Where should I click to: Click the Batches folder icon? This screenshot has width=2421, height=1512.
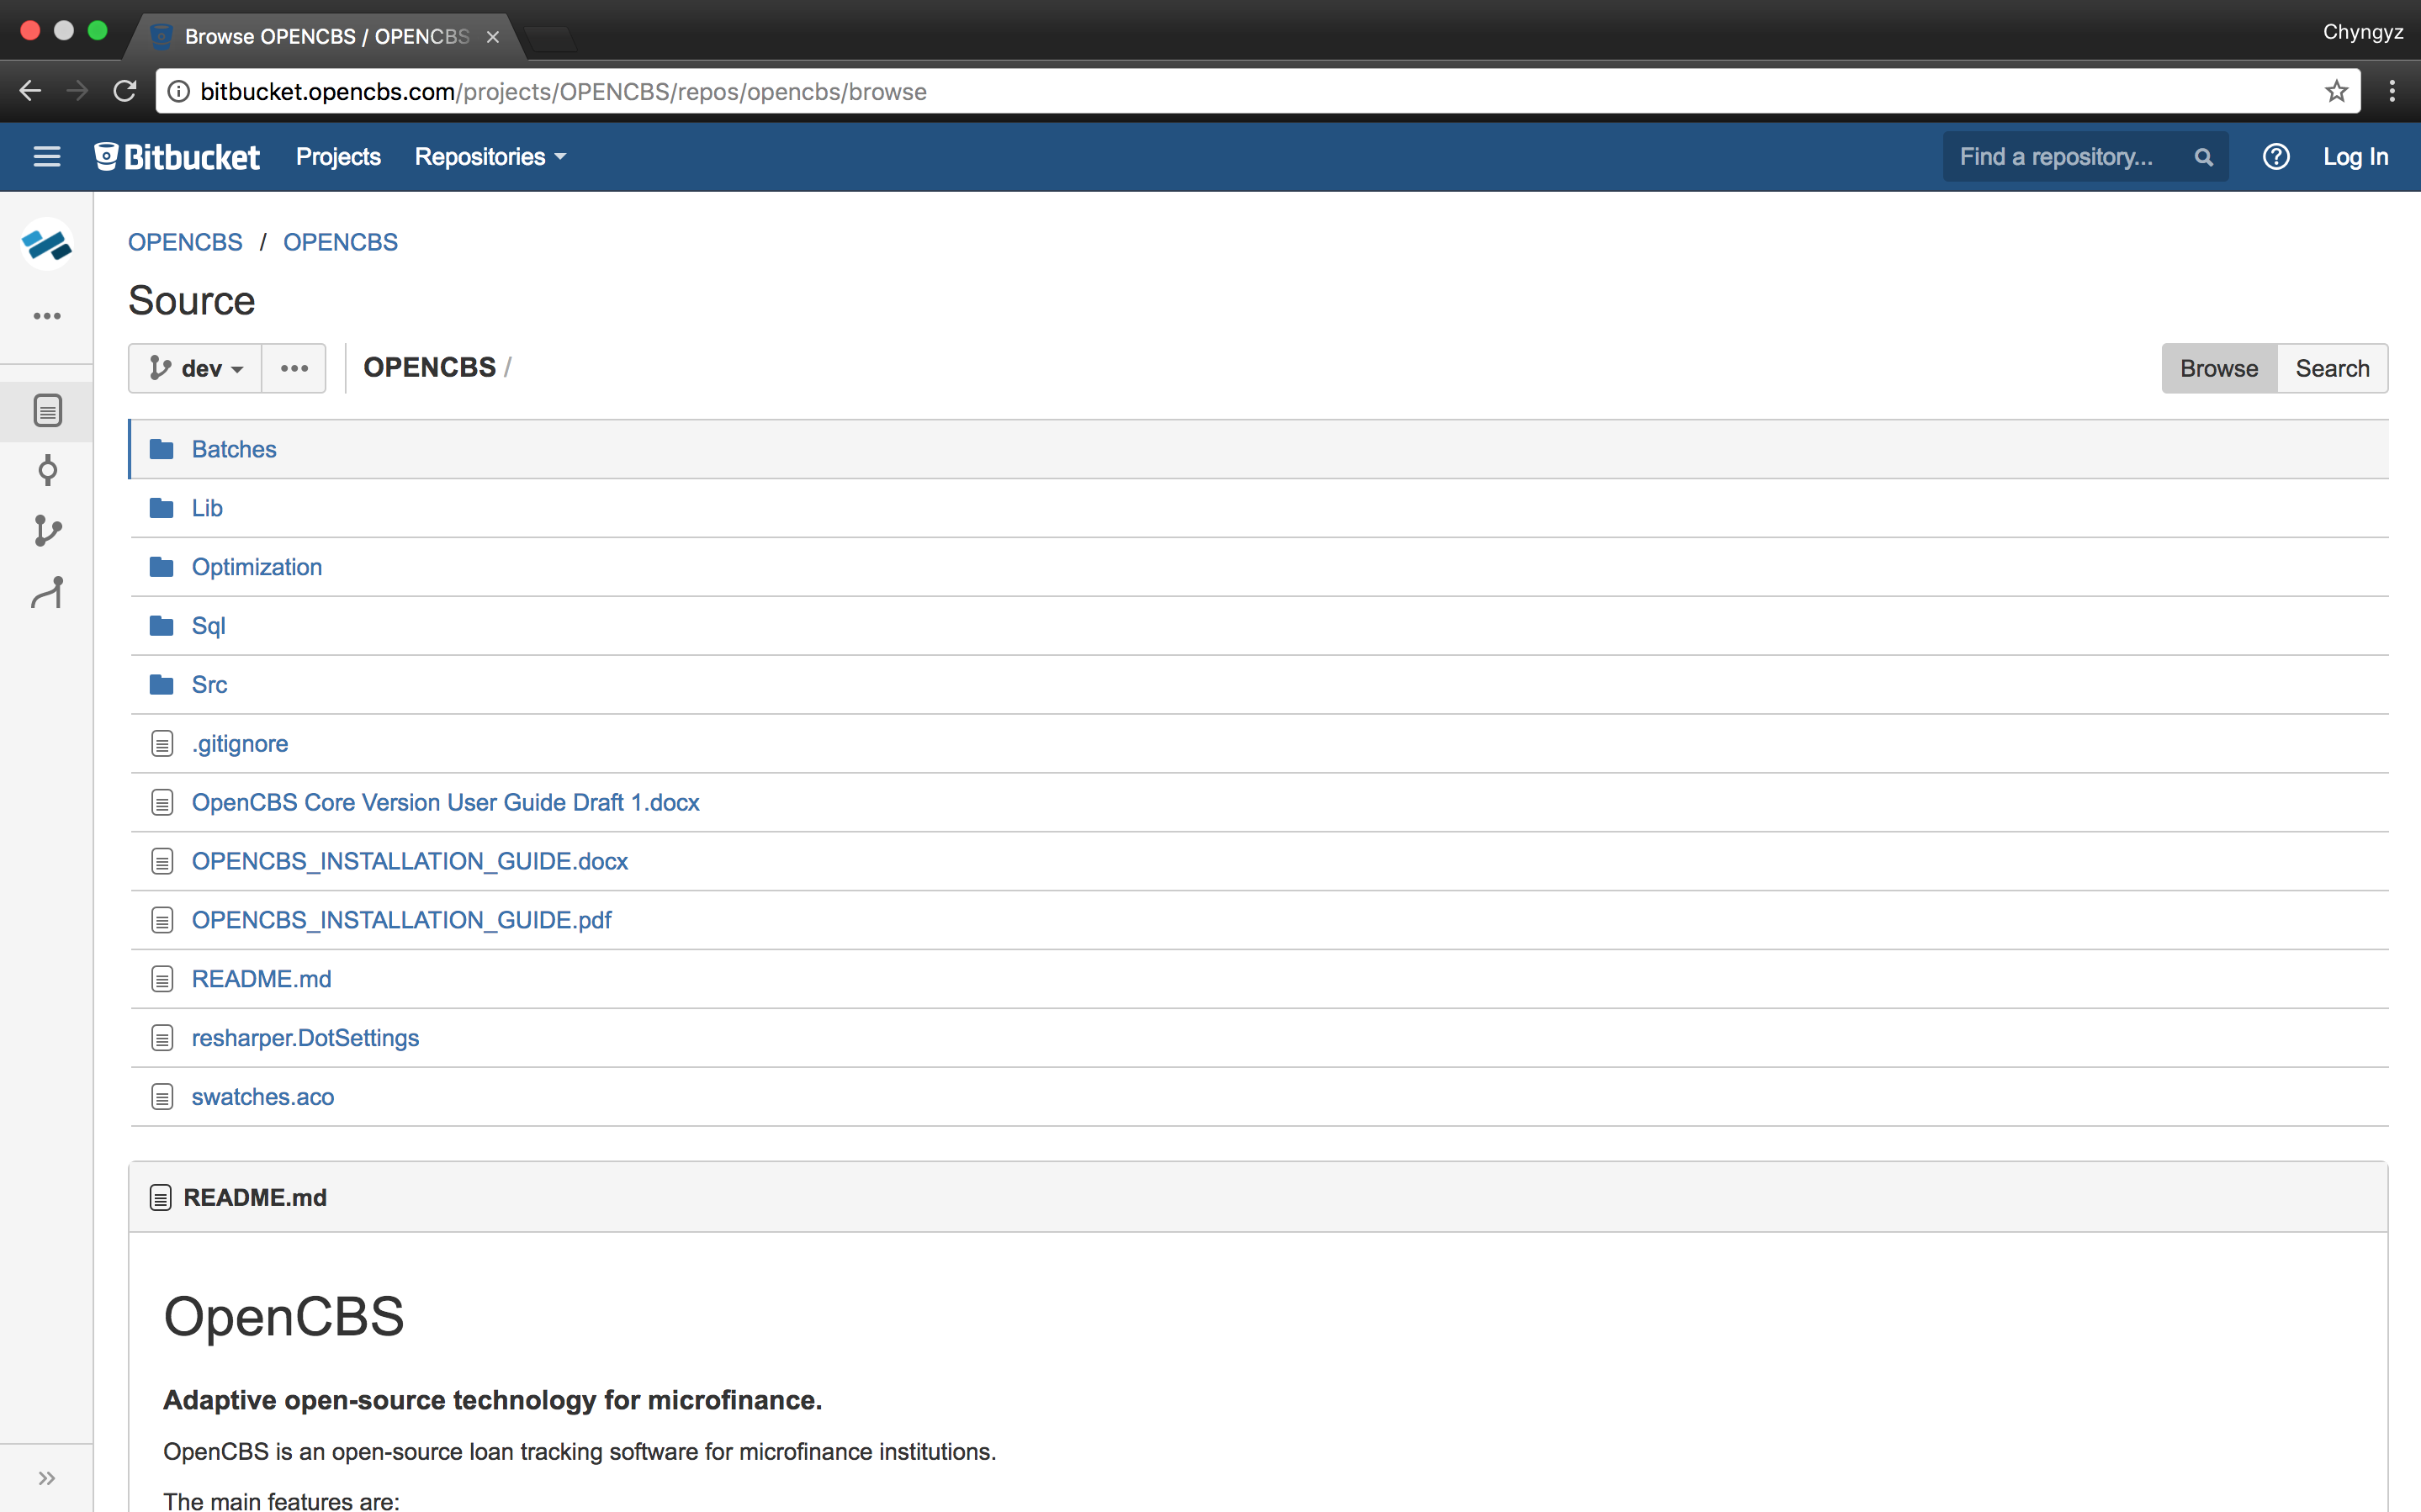[161, 449]
